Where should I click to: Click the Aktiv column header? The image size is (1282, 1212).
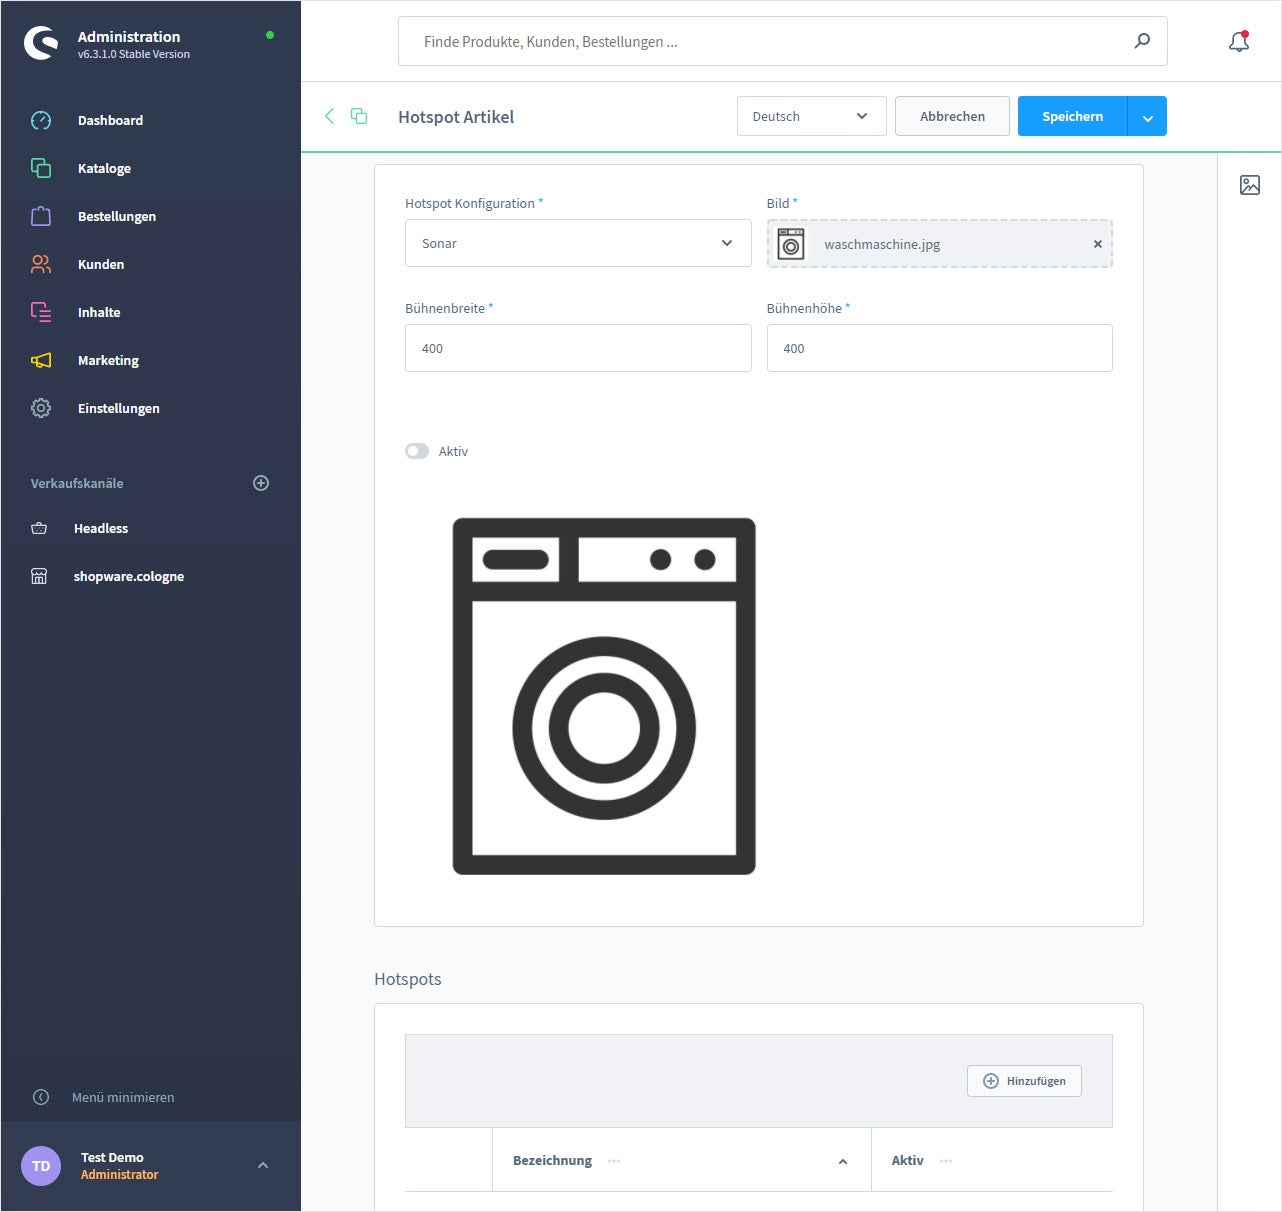[x=992, y=1161]
